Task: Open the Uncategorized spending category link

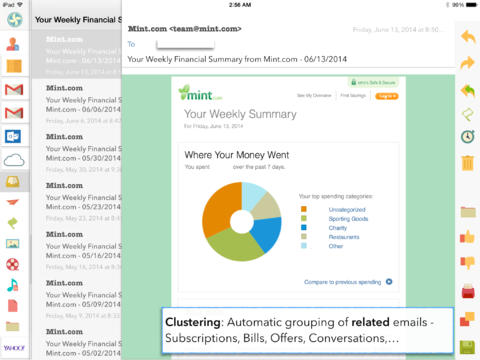Action: [x=347, y=210]
